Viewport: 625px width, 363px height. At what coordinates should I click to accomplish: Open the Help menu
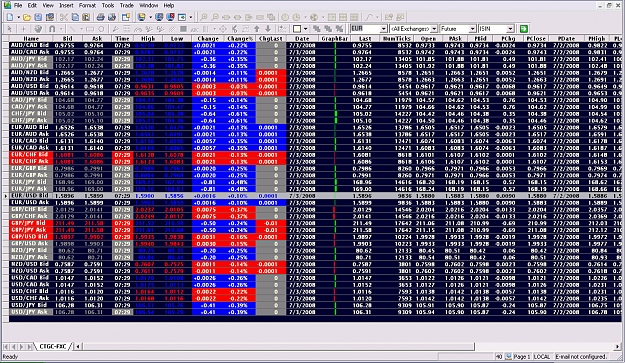(x=169, y=6)
